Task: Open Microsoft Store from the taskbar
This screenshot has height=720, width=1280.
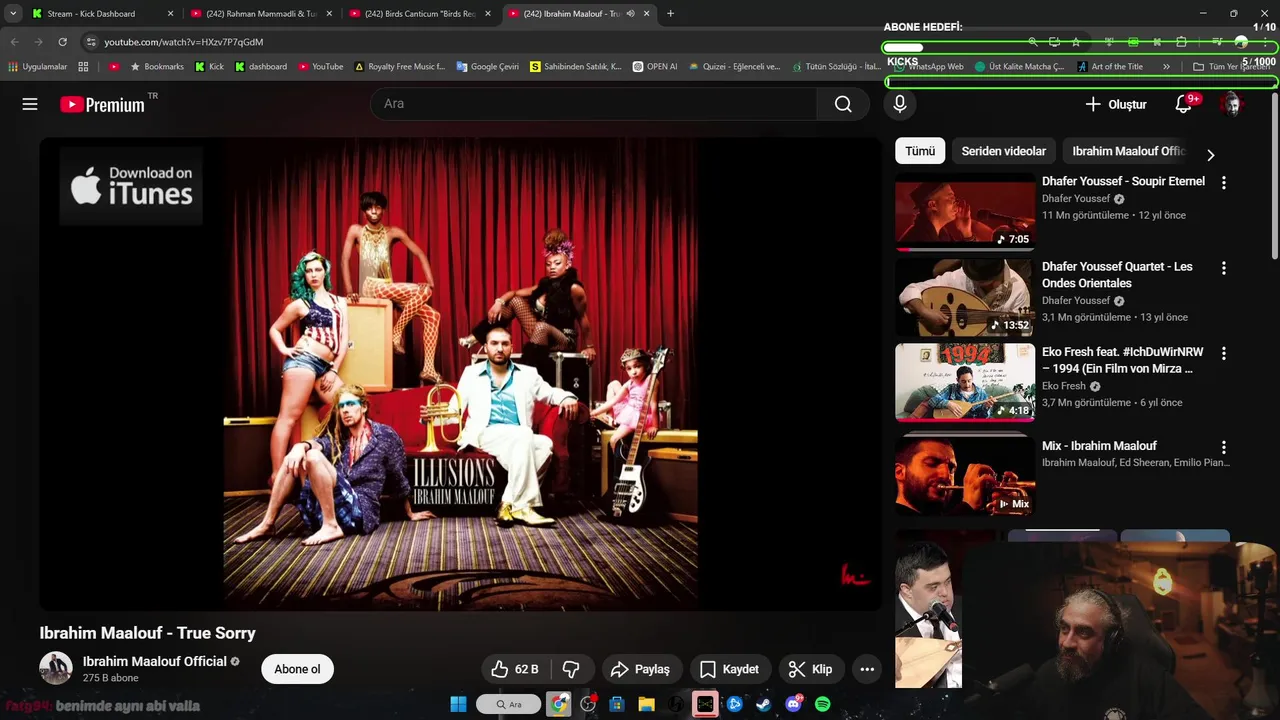Action: [617, 704]
